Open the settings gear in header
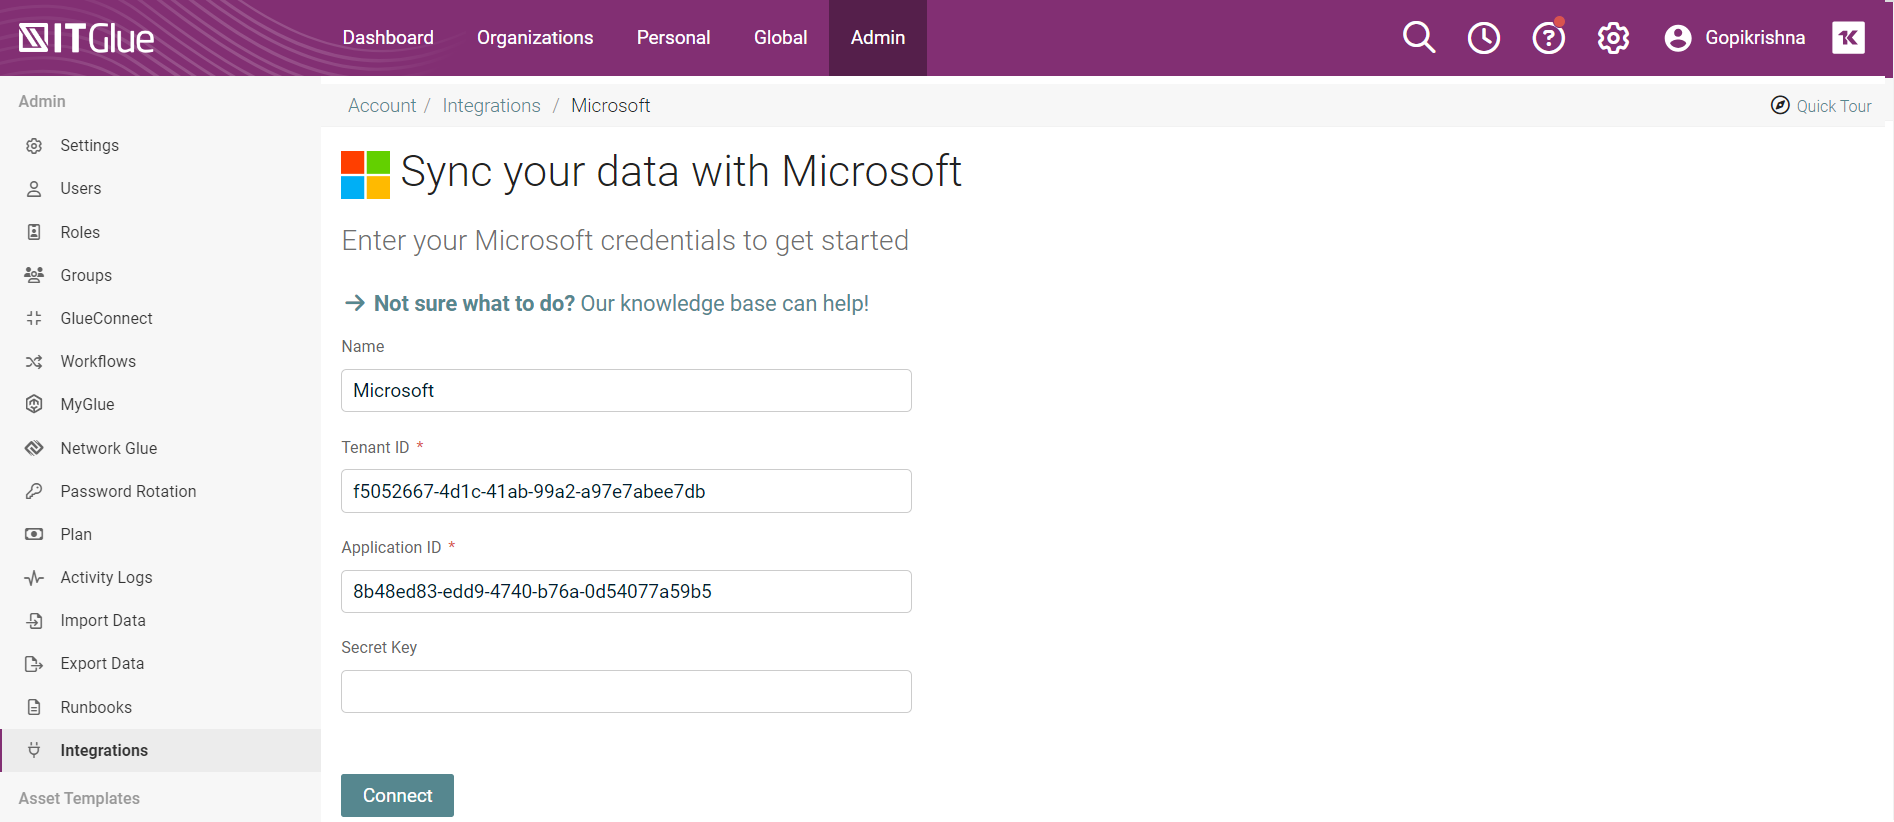Image resolution: width=1894 pixels, height=822 pixels. [1613, 38]
